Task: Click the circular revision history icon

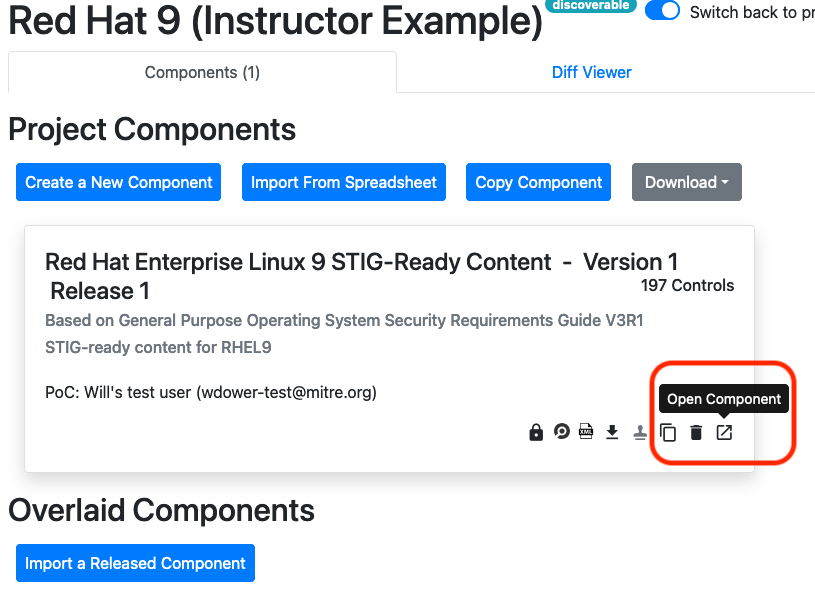Action: (x=561, y=432)
